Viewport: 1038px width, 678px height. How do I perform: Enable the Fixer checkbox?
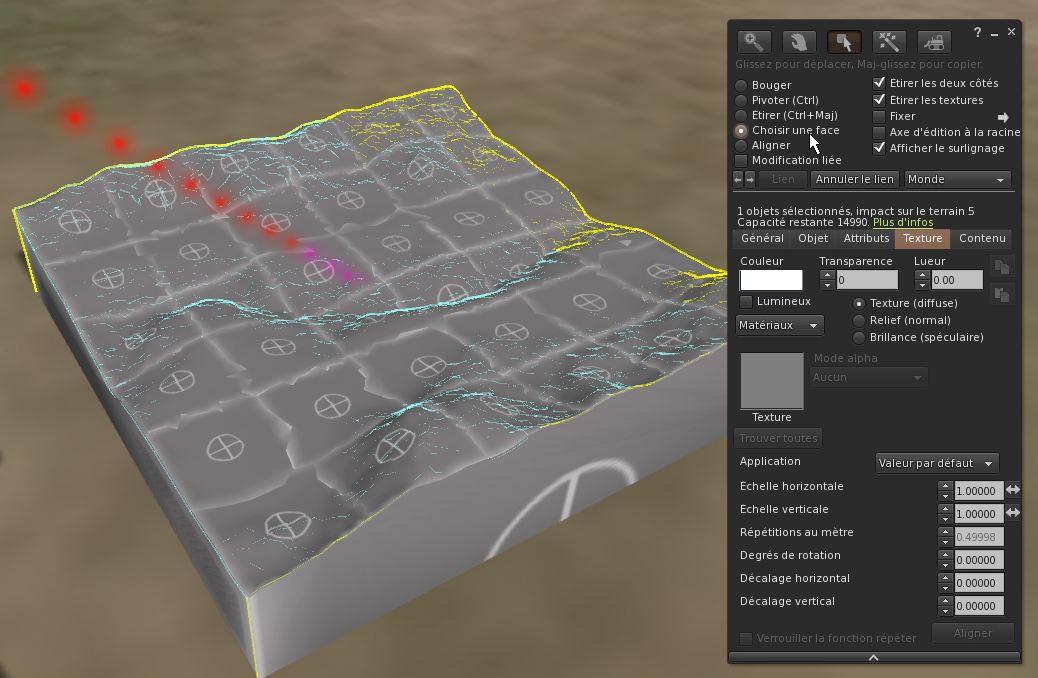point(880,116)
